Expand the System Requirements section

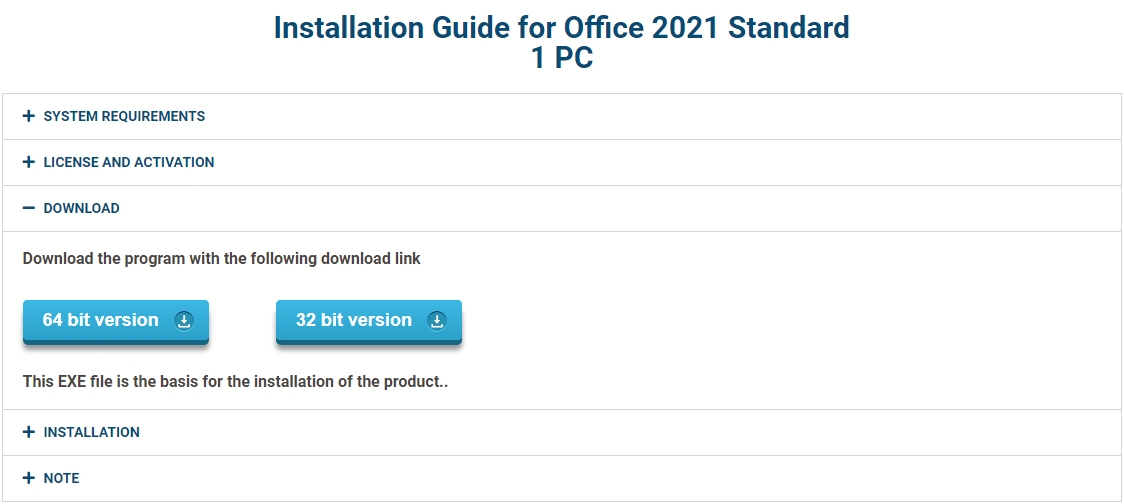point(124,116)
